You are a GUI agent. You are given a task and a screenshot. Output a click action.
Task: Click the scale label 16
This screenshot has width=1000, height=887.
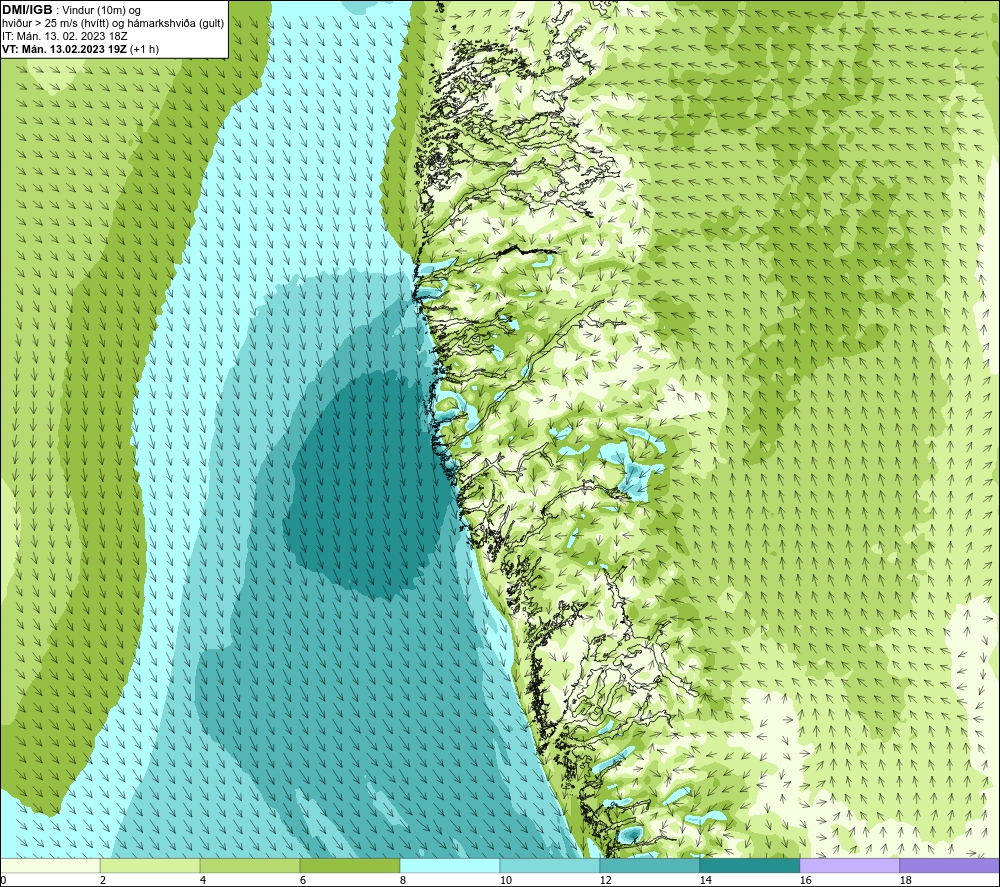(x=806, y=880)
